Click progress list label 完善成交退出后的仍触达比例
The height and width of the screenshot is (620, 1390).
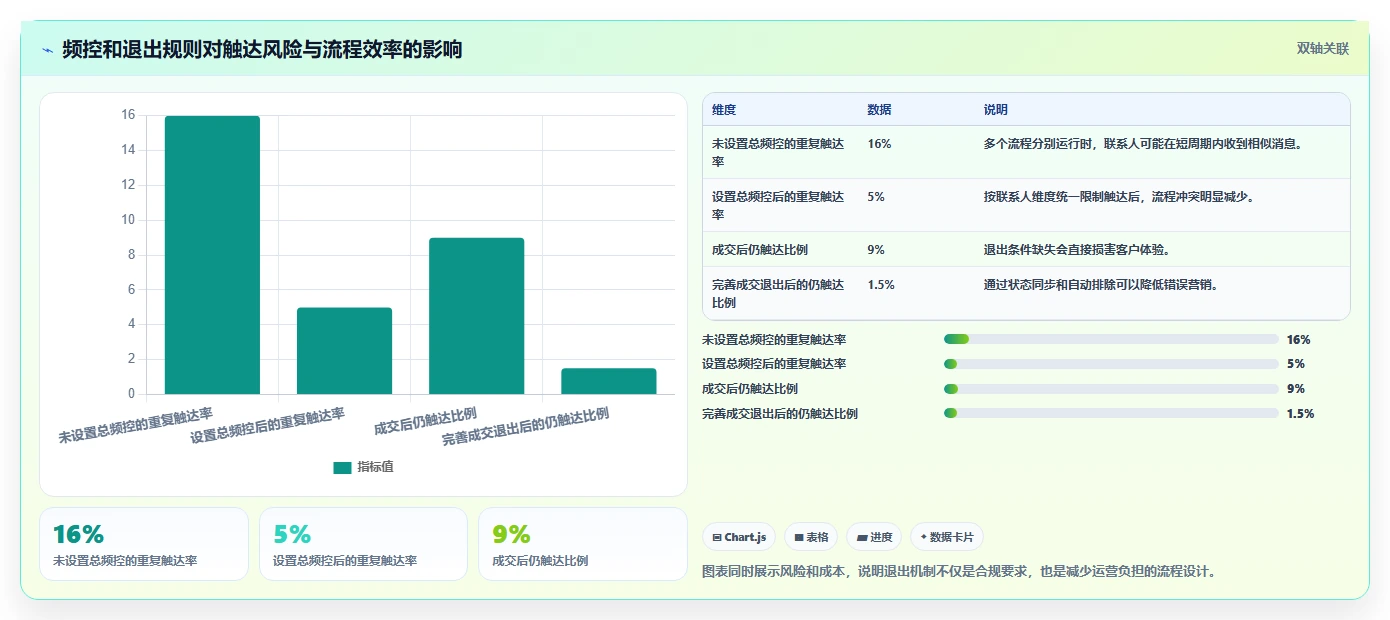780,414
